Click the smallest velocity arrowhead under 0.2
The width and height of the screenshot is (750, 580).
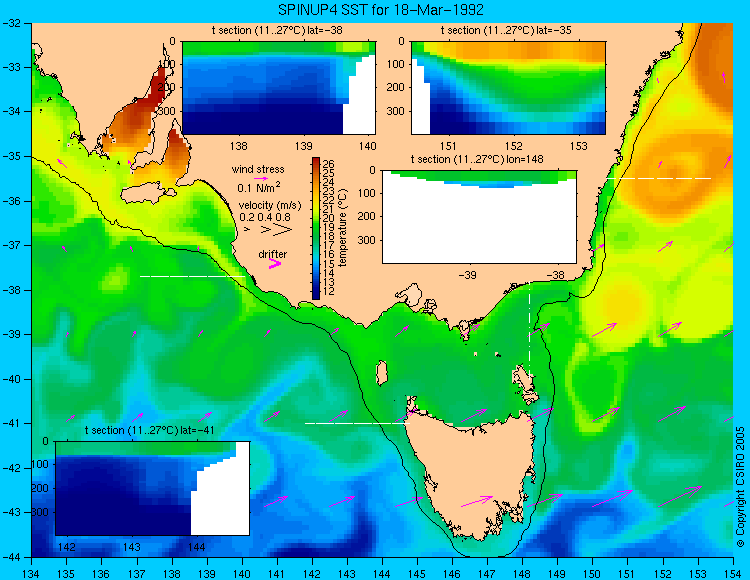pos(247,229)
